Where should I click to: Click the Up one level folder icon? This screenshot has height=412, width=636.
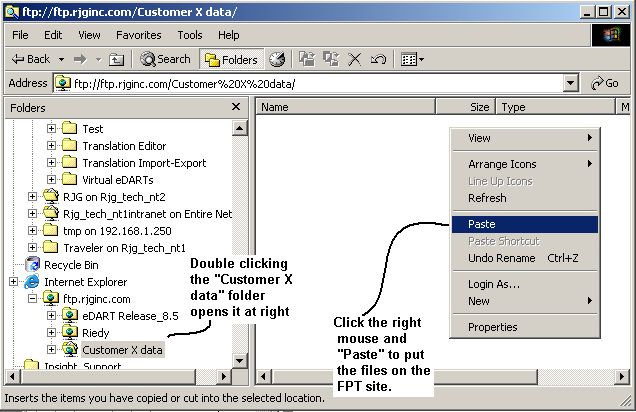point(116,60)
